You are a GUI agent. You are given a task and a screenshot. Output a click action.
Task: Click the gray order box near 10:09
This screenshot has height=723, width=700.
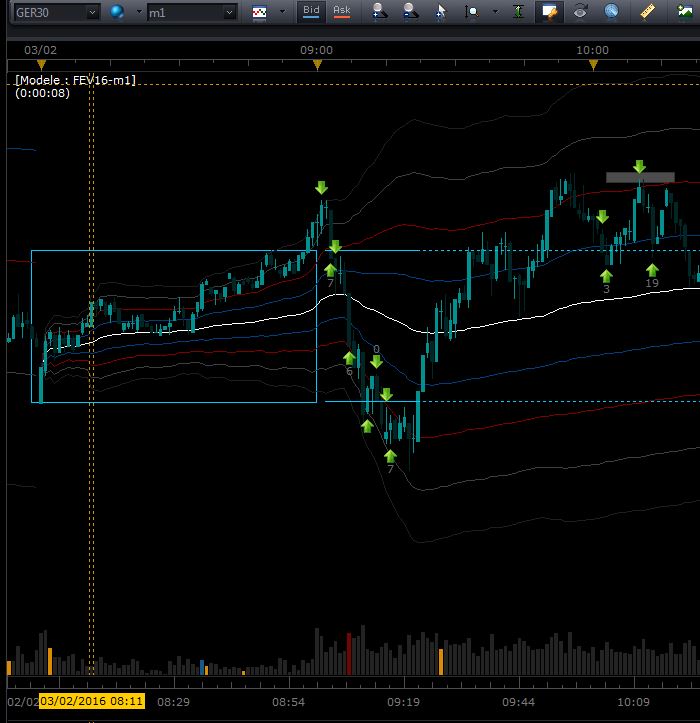(640, 178)
